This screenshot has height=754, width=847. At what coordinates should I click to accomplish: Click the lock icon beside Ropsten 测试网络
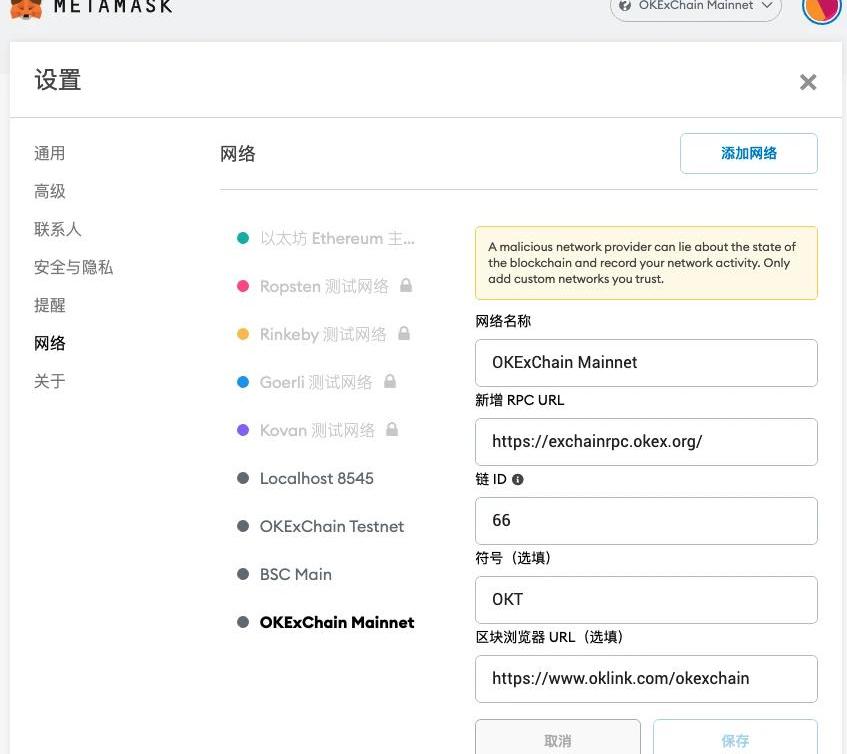406,285
